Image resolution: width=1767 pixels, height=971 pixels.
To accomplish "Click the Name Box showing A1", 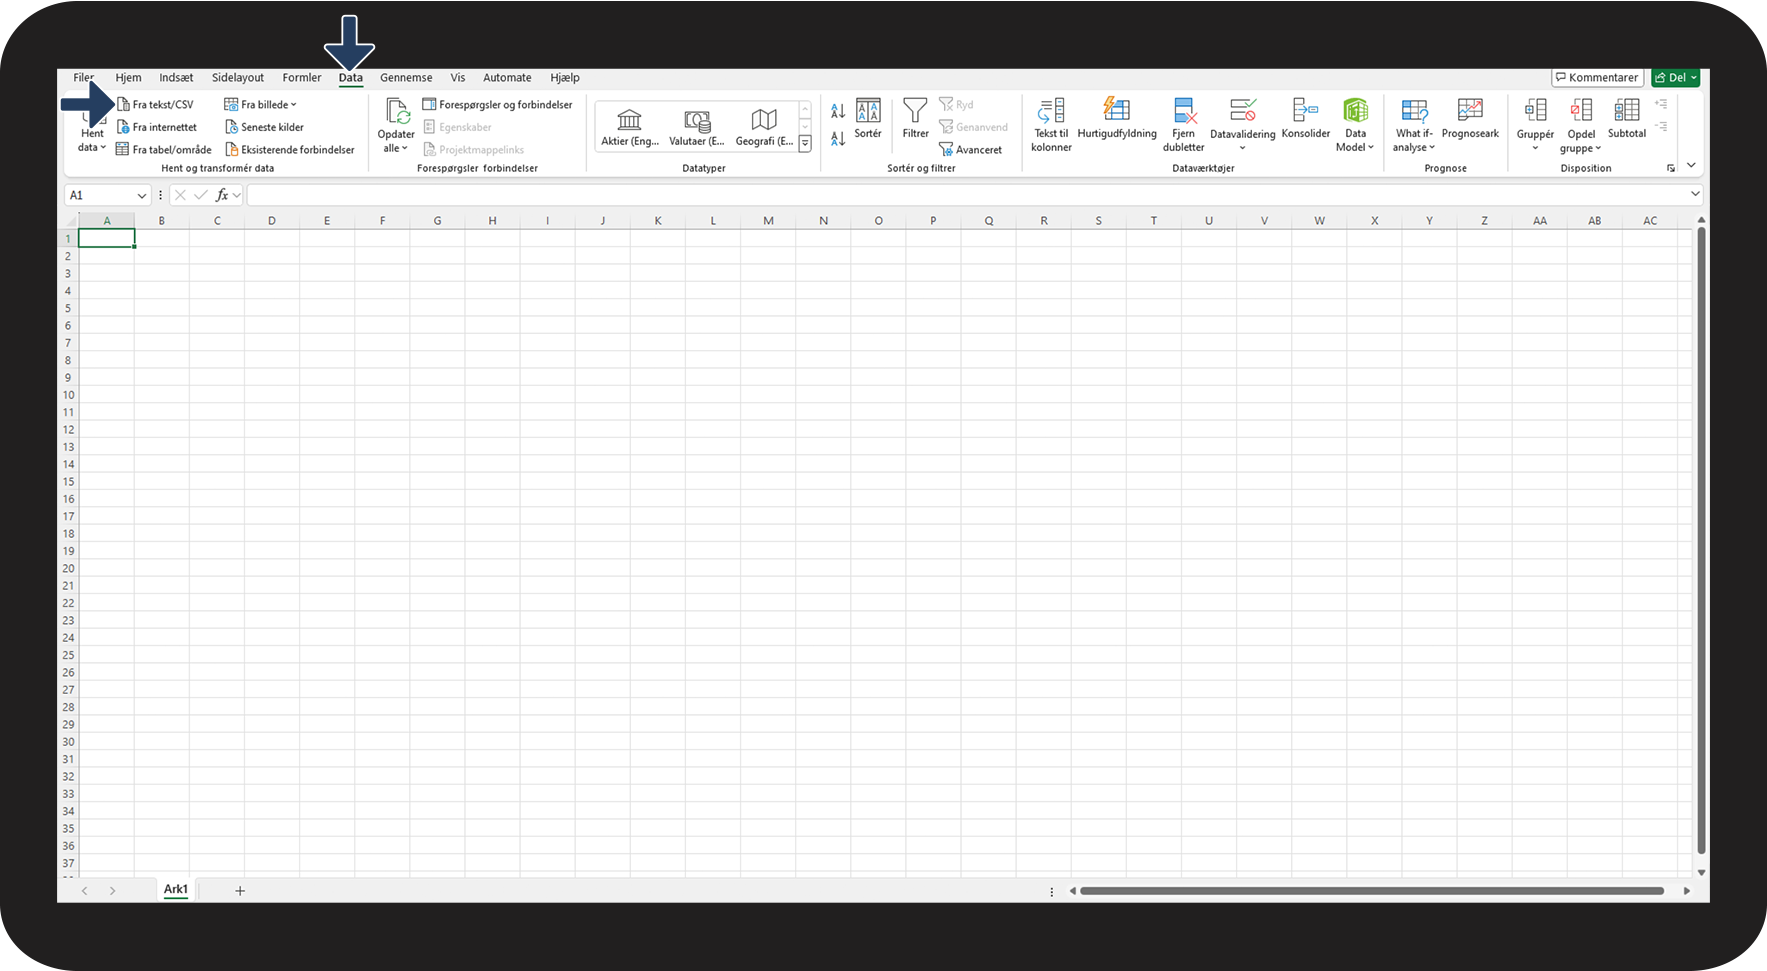I will [x=99, y=196].
